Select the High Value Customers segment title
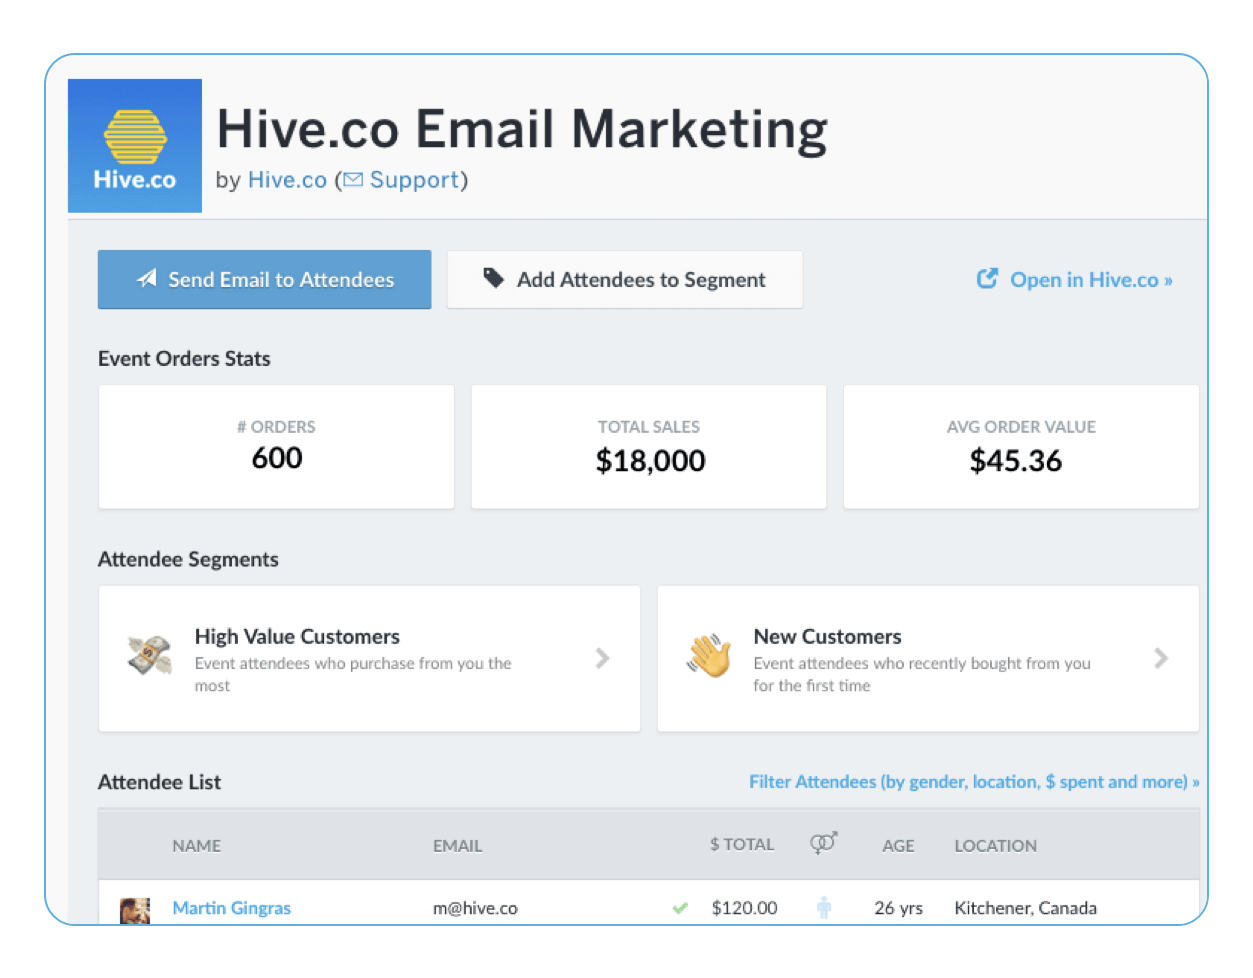This screenshot has width=1253, height=978. [x=297, y=637]
